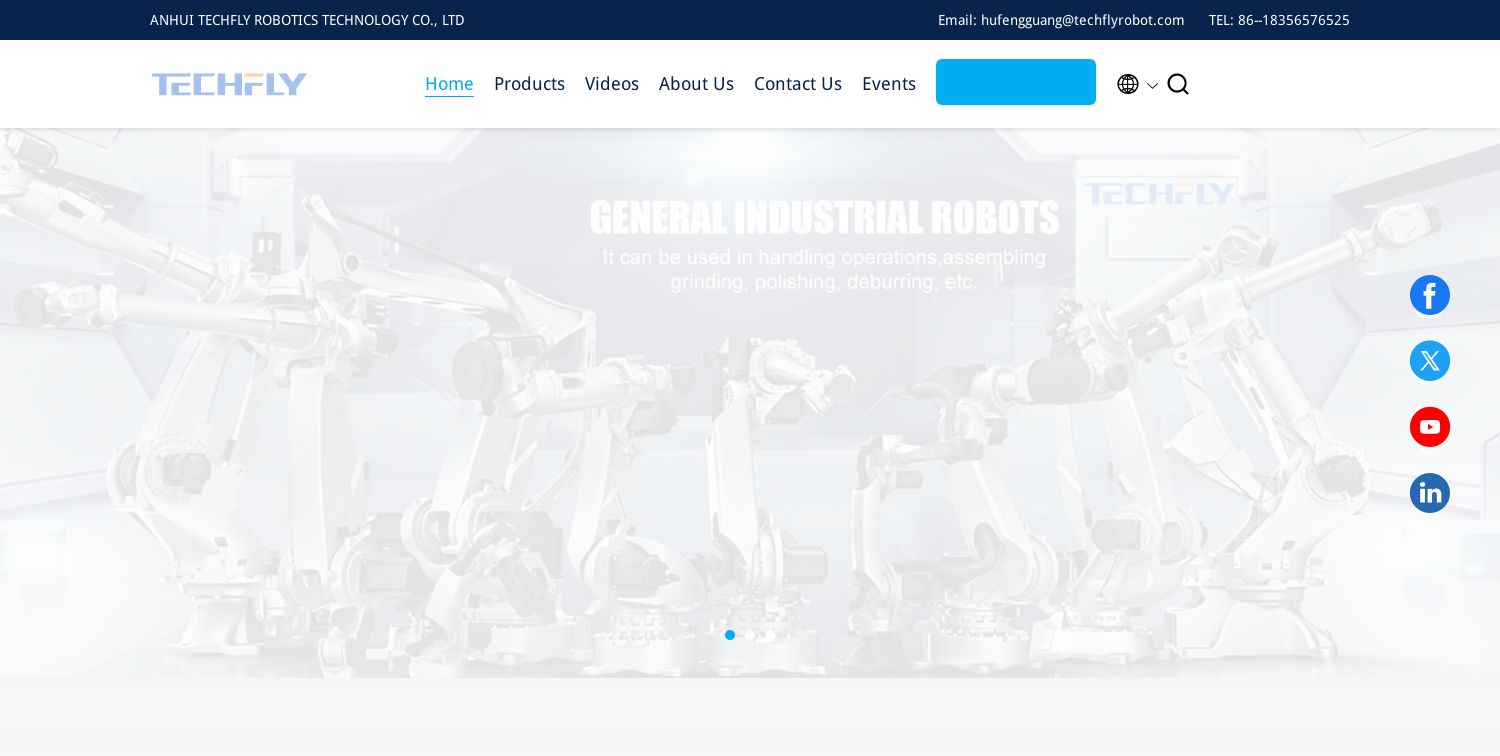Click the Contact Us link
1500x756 pixels.
click(797, 84)
